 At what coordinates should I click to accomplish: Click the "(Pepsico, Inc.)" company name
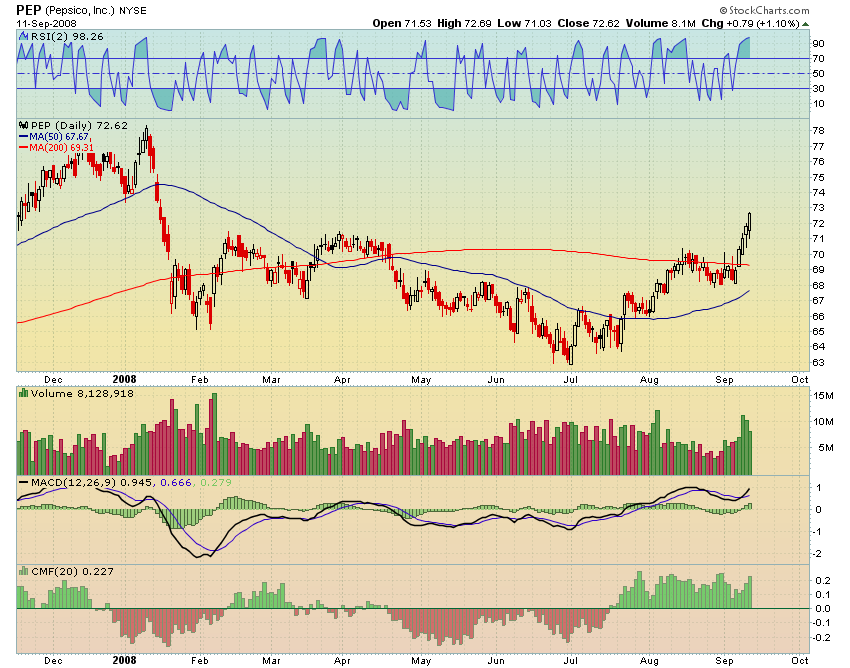coord(80,11)
